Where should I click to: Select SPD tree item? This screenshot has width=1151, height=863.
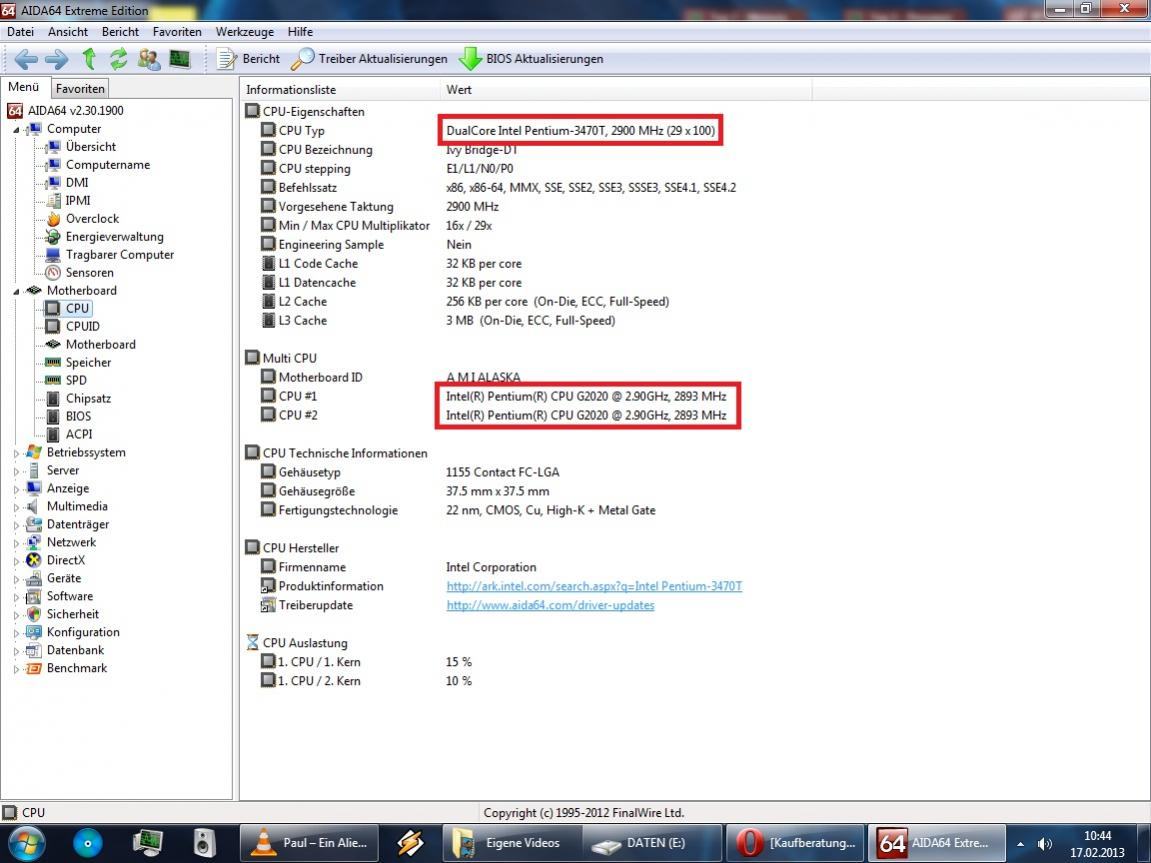(x=76, y=380)
